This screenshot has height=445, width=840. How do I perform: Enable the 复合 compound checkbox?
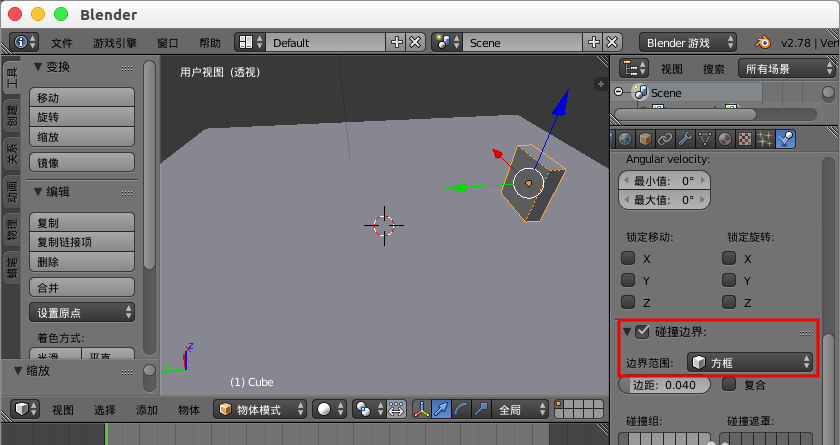(x=729, y=384)
